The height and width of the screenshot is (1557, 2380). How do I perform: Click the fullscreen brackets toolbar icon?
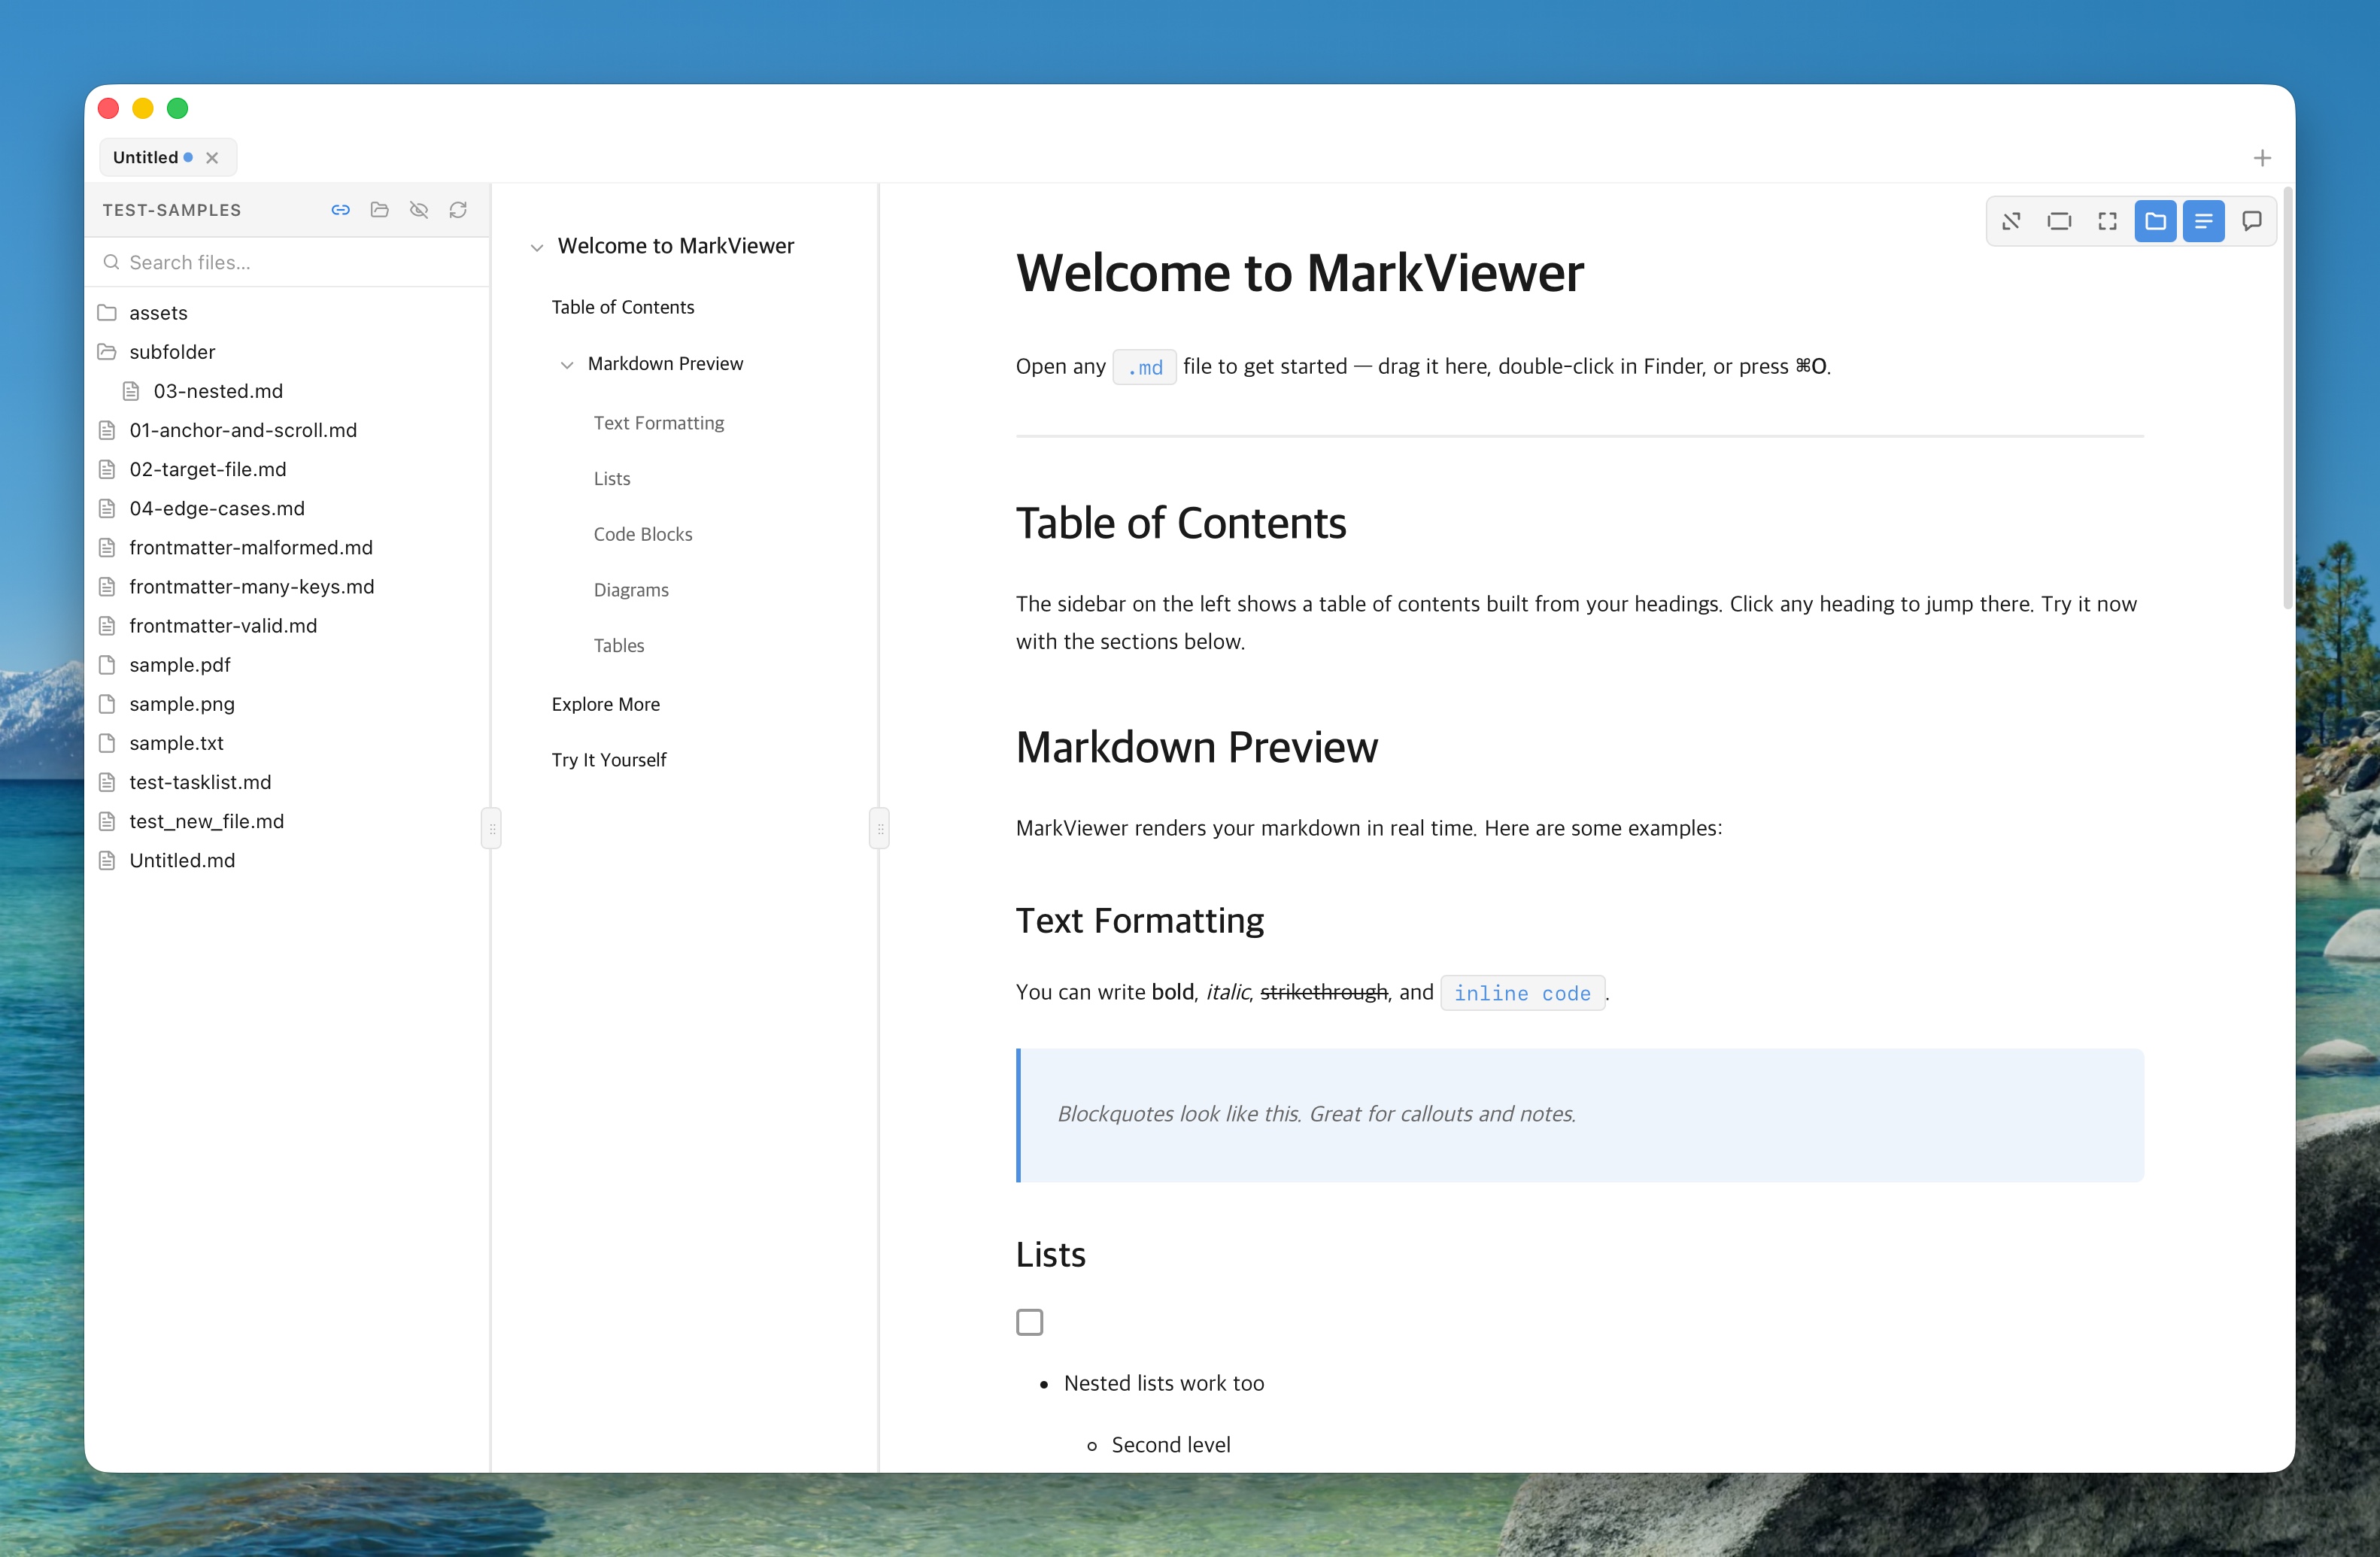pyautogui.click(x=2107, y=221)
